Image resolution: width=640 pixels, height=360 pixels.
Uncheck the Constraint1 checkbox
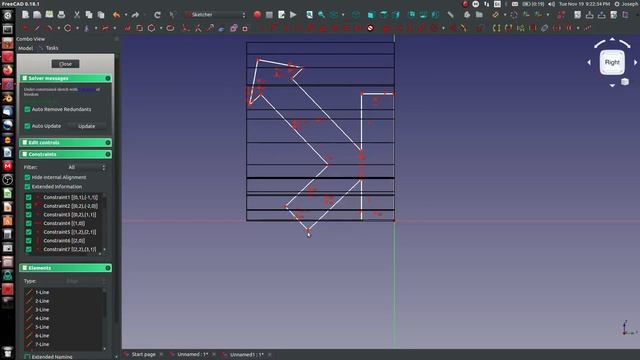29,197
